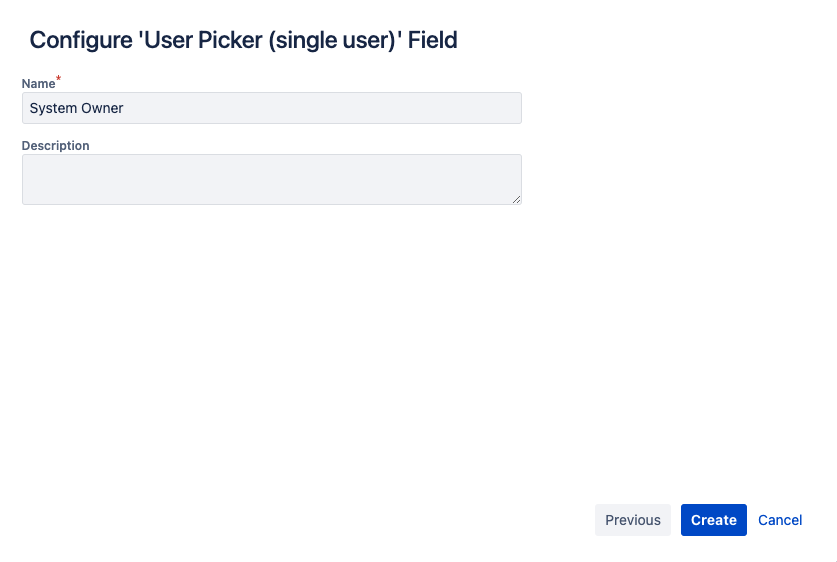The width and height of the screenshot is (837, 562).
Task: Go back with the Previous button
Action: 632,520
